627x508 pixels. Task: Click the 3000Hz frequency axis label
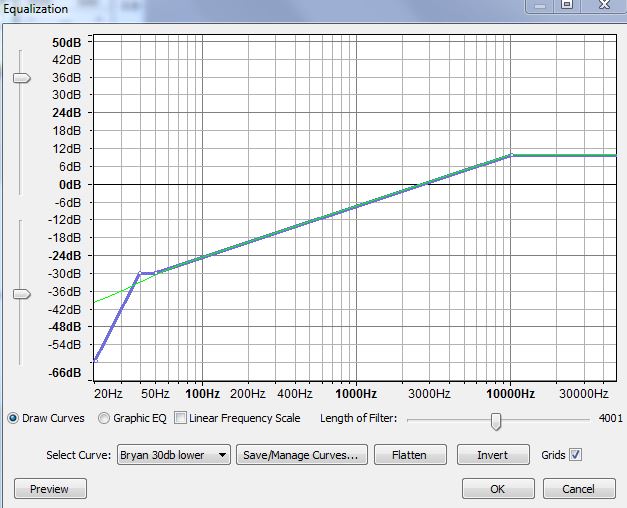click(x=429, y=394)
